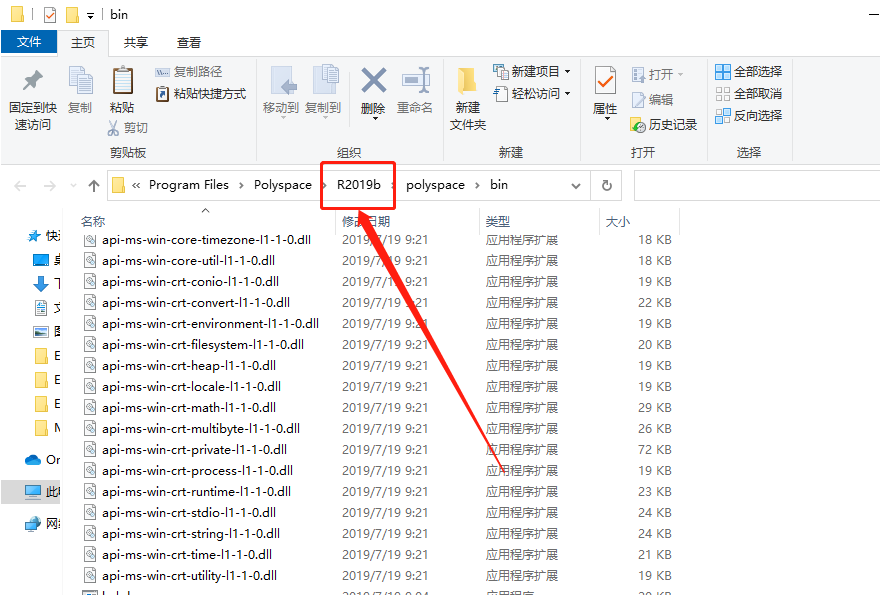Image resolution: width=880 pixels, height=595 pixels.
Task: Click Copy path (复制路径)
Action: click(x=189, y=72)
